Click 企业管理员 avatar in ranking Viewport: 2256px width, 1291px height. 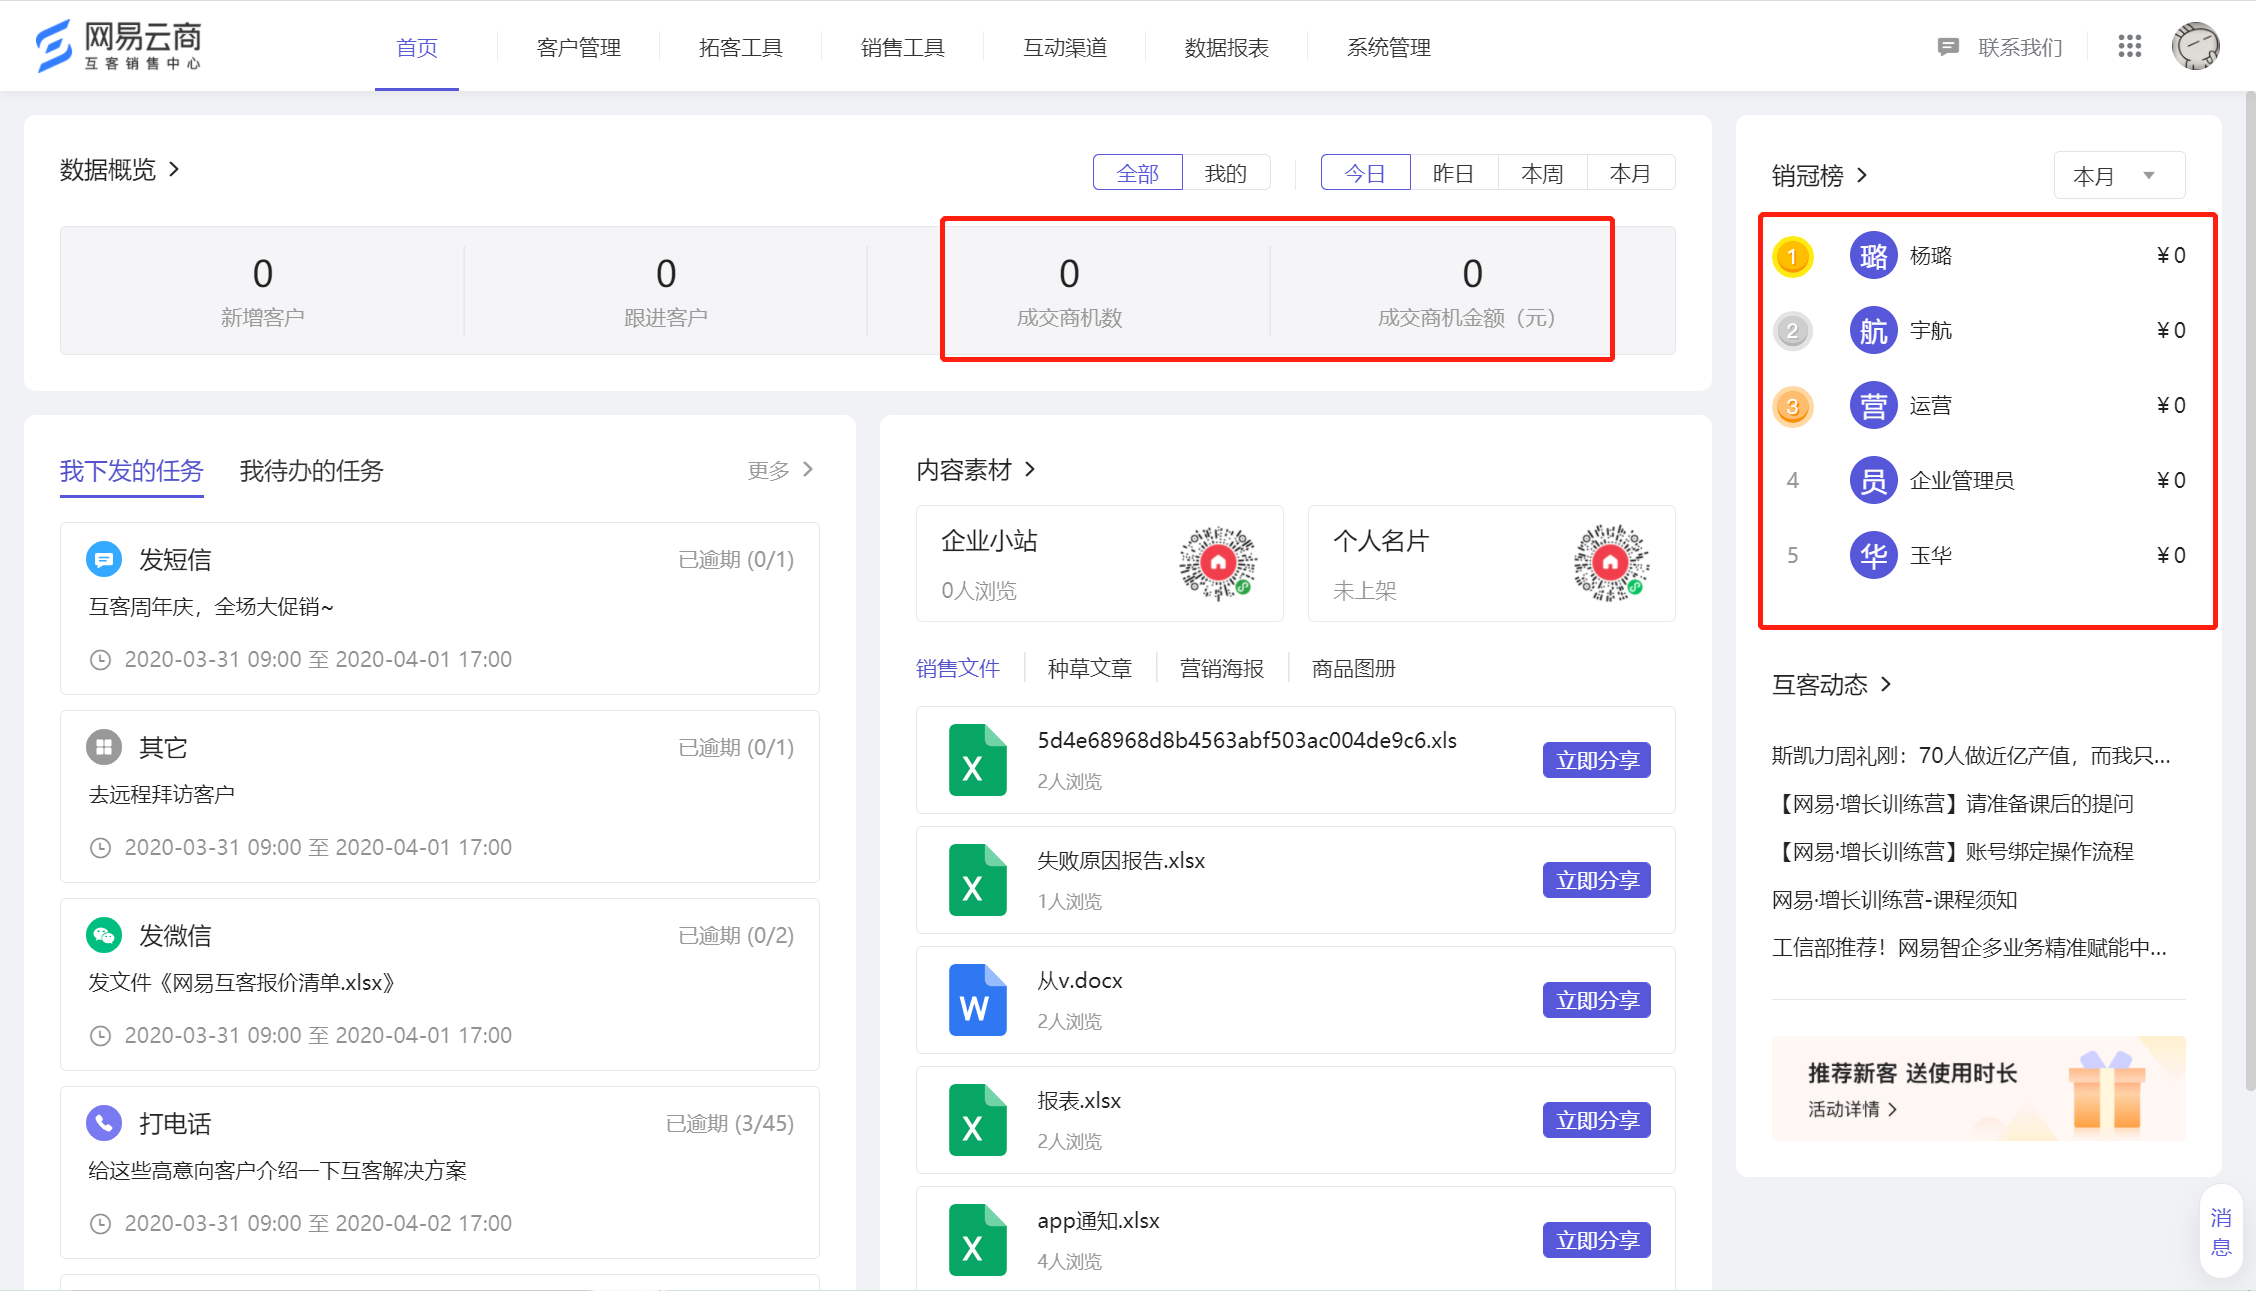(x=1874, y=481)
